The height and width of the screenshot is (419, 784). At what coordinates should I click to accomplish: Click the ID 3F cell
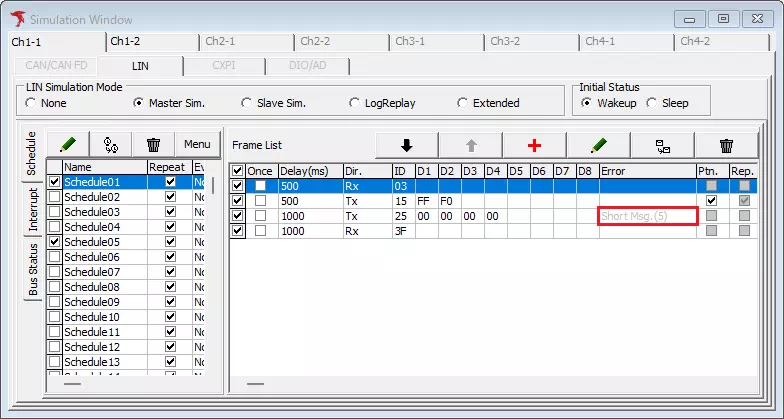point(404,231)
